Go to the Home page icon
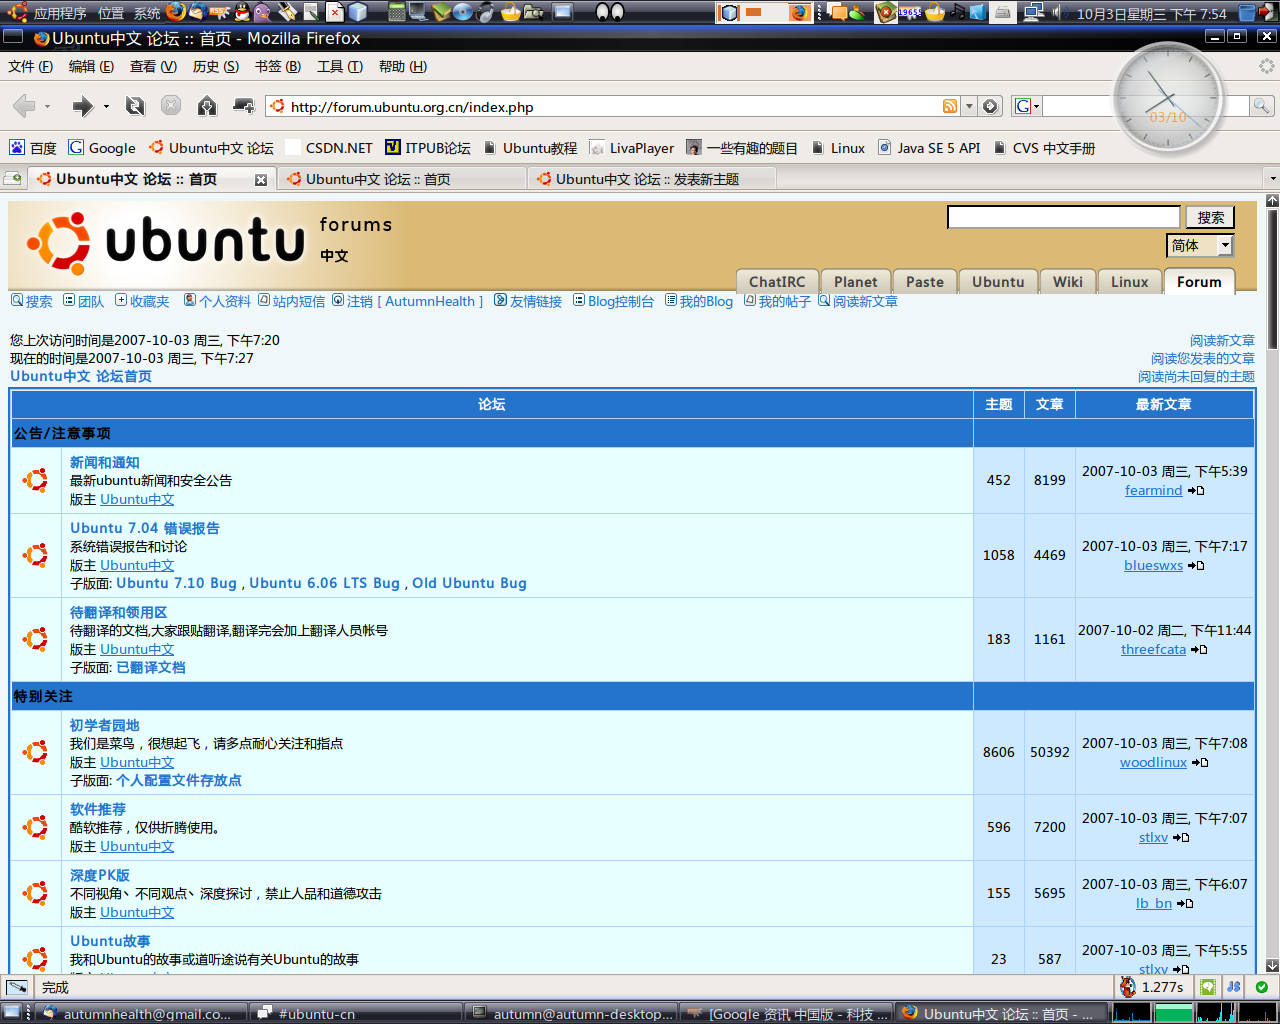The height and width of the screenshot is (1024, 1280). pos(207,106)
